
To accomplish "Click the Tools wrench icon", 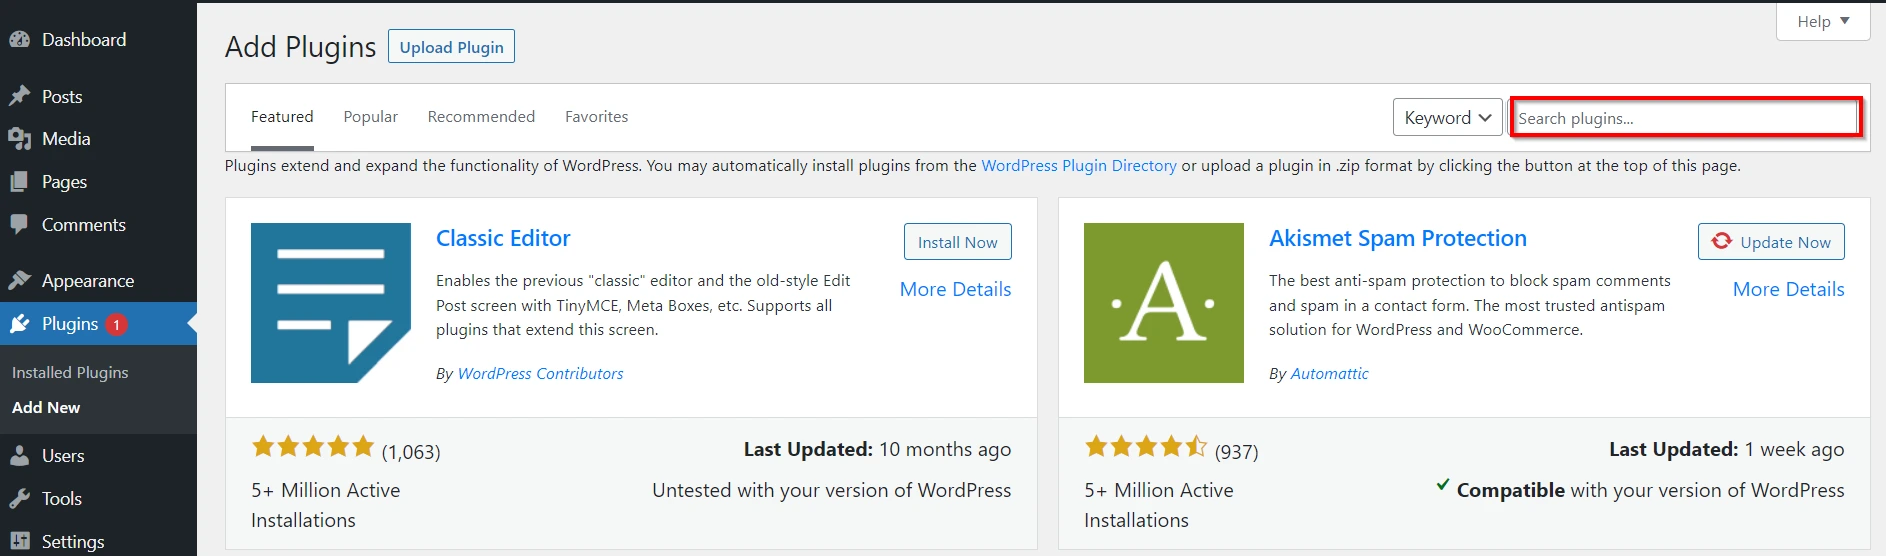I will (19, 499).
